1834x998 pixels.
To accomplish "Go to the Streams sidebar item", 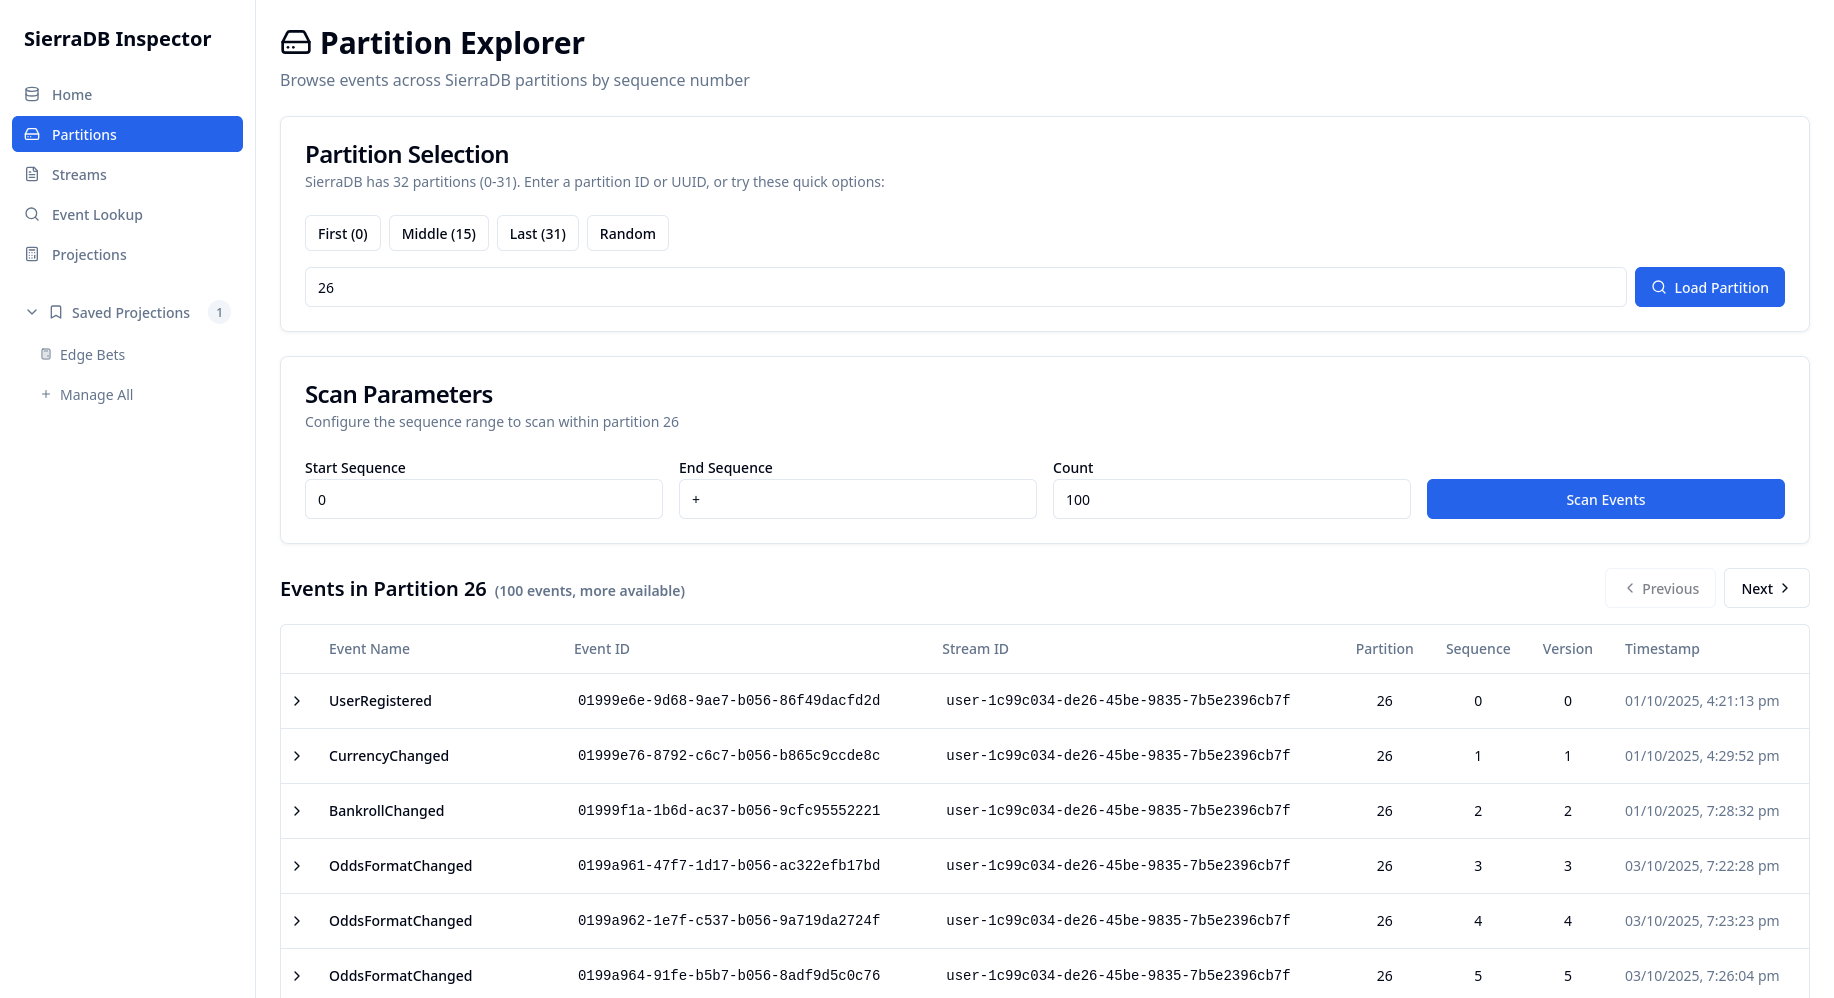I will (79, 174).
